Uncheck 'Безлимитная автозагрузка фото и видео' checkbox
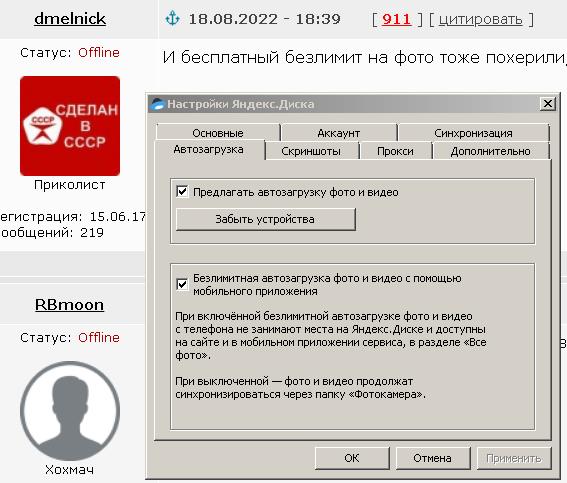Screen dimensions: 567x483 [182, 285]
